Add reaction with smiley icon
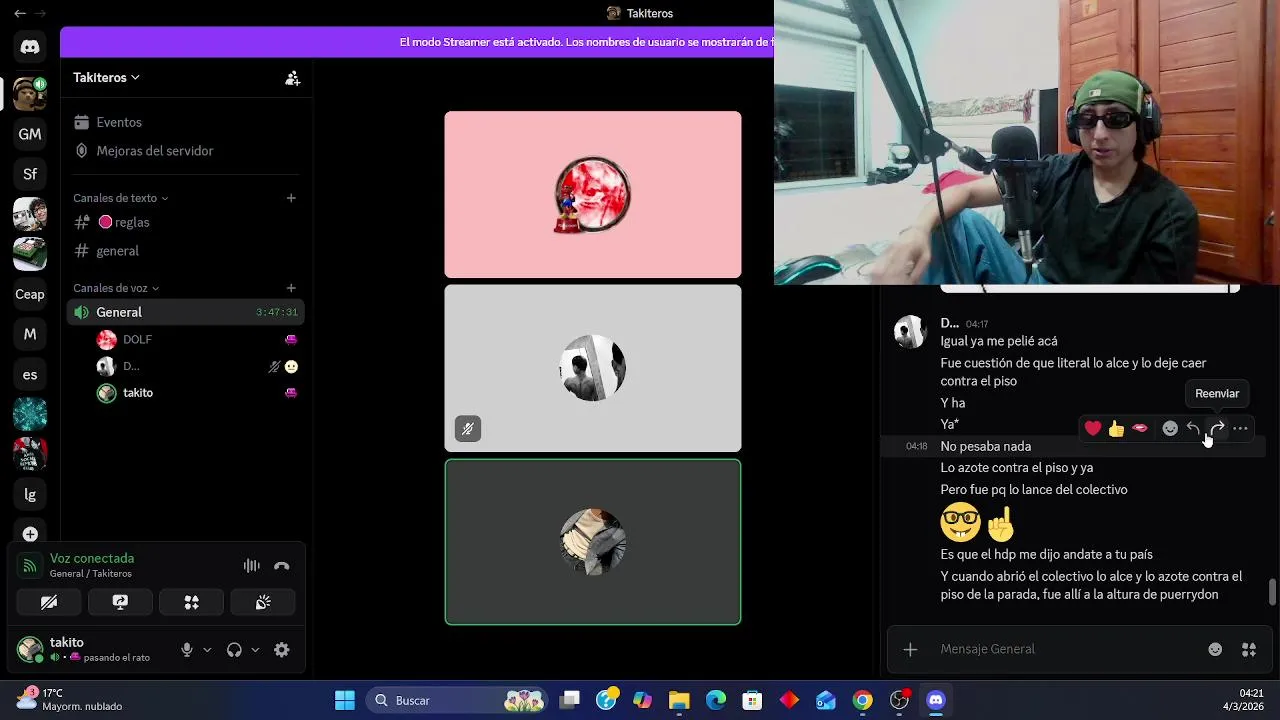Screen dimensions: 1280x720 click(1170, 429)
